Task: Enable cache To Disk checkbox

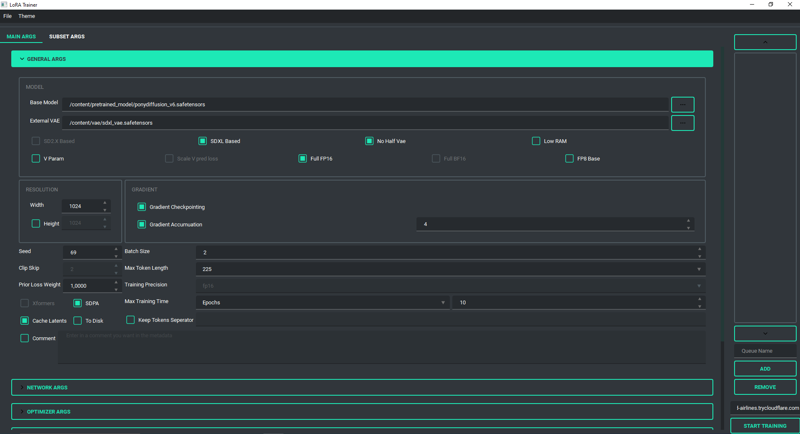Action: click(x=77, y=321)
